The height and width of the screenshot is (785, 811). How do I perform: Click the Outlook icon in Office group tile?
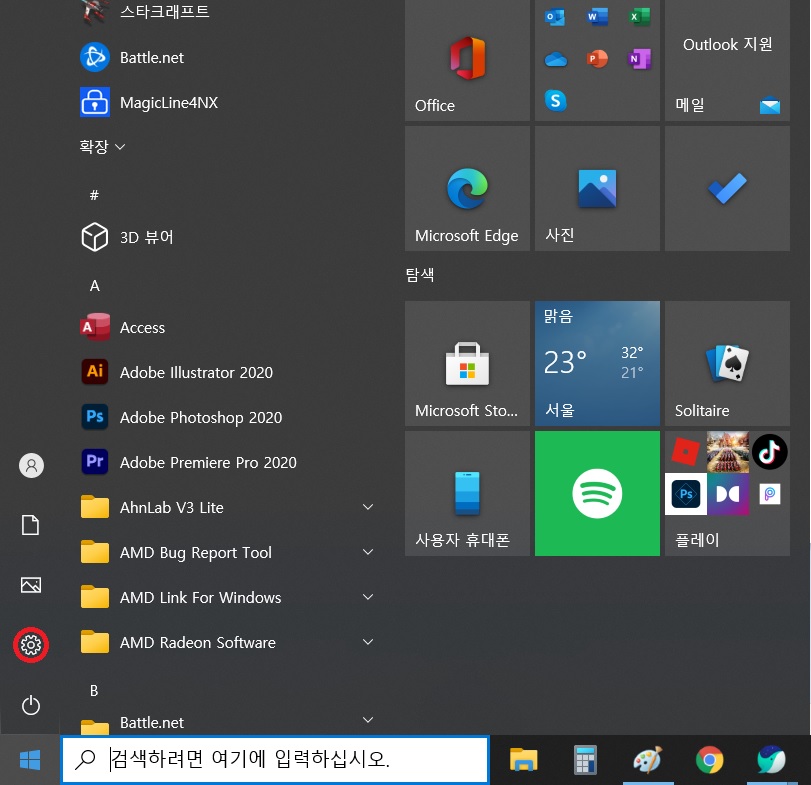[555, 17]
